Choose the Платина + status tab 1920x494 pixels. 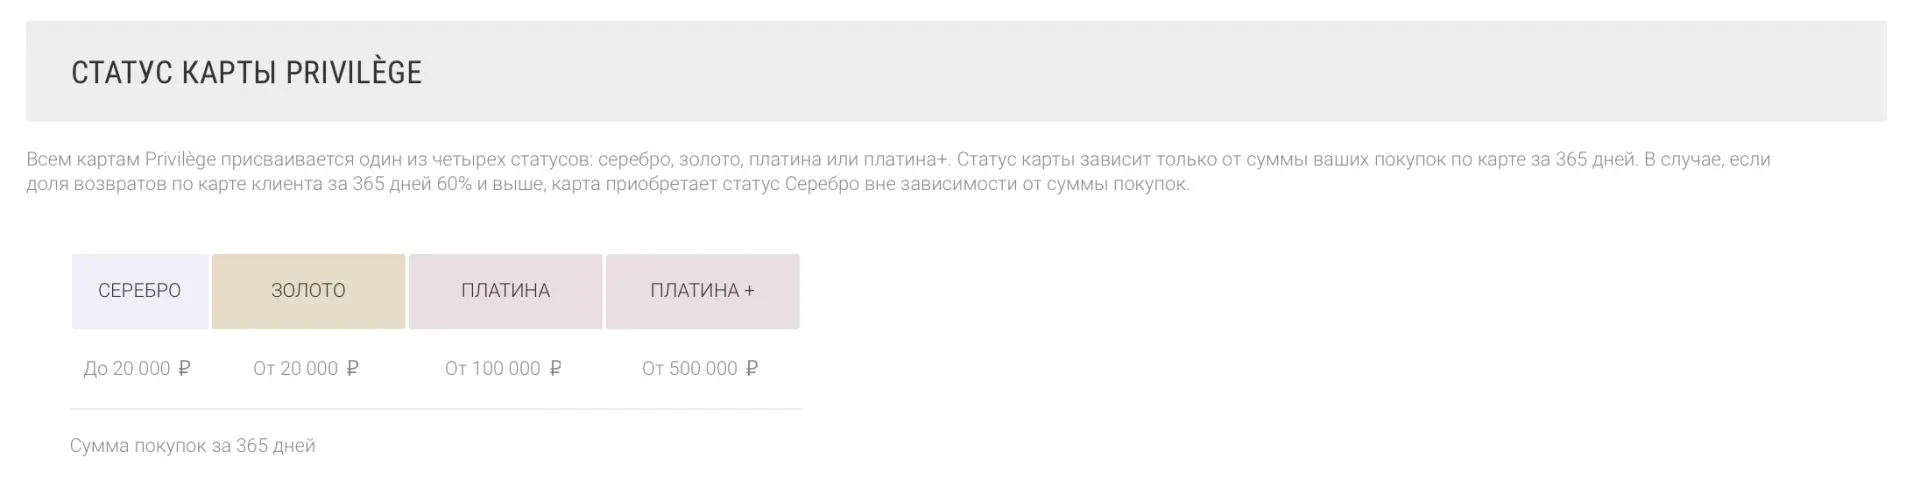[702, 291]
